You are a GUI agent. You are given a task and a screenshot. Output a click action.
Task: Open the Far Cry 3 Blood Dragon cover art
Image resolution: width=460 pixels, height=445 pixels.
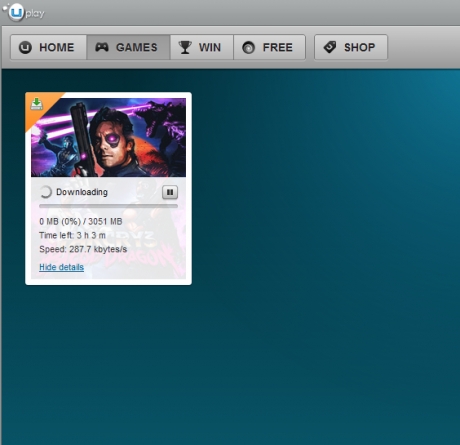click(109, 137)
